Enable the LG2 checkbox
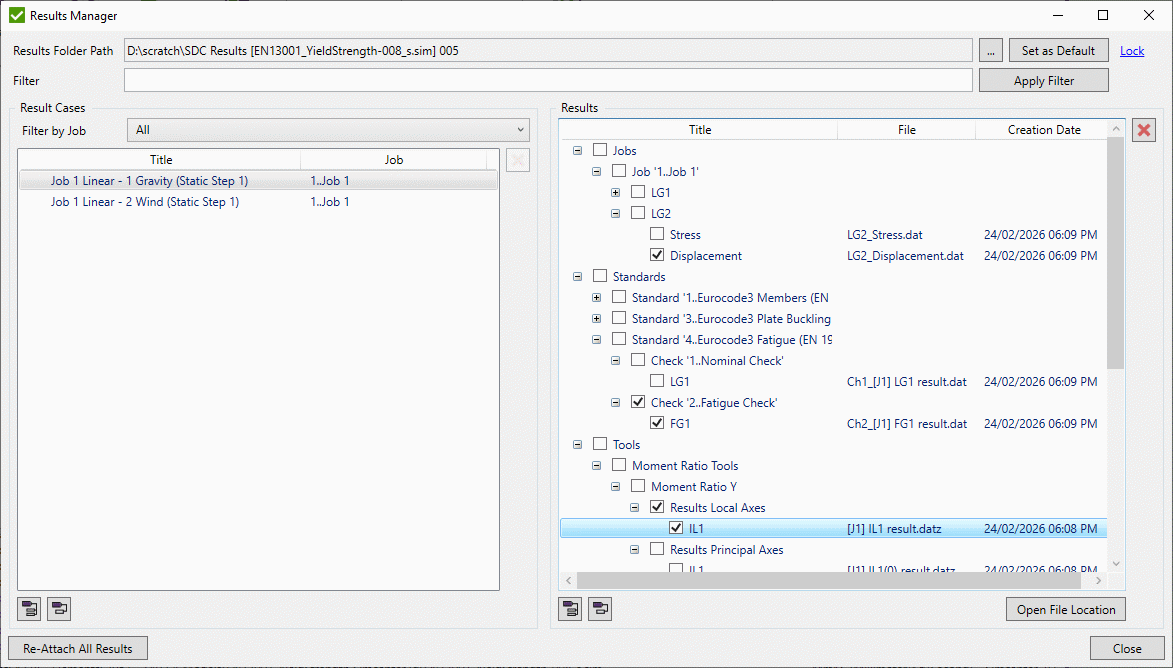This screenshot has height=668, width=1173. click(638, 213)
